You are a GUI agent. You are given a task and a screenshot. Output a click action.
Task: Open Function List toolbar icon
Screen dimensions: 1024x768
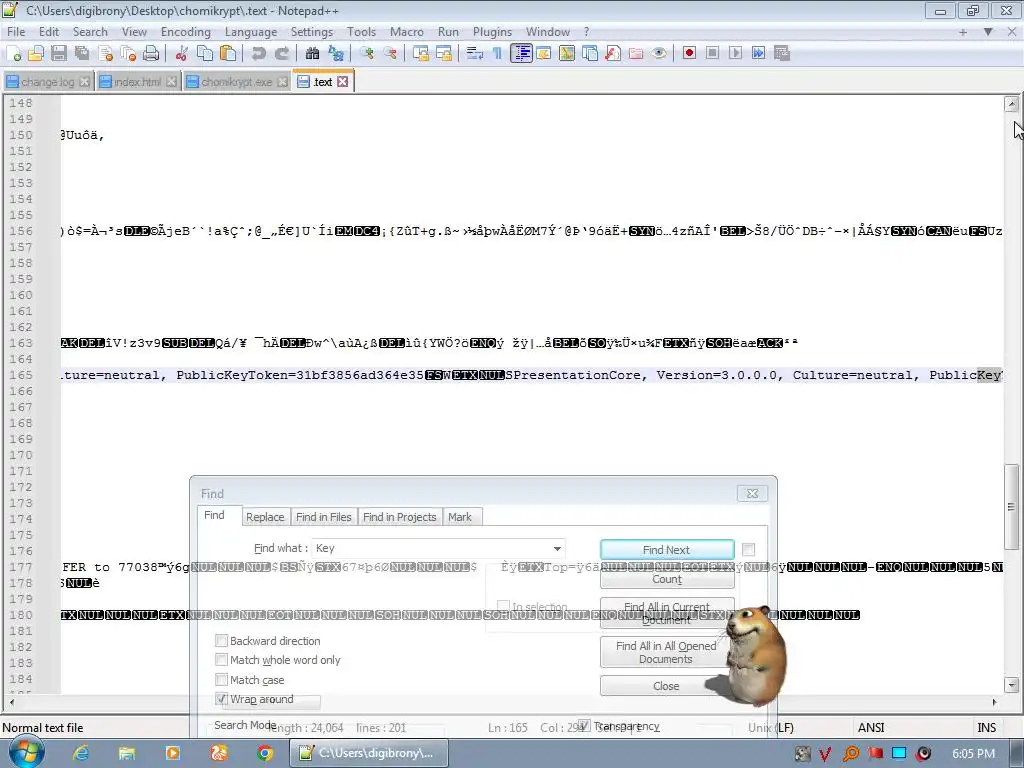click(x=613, y=54)
